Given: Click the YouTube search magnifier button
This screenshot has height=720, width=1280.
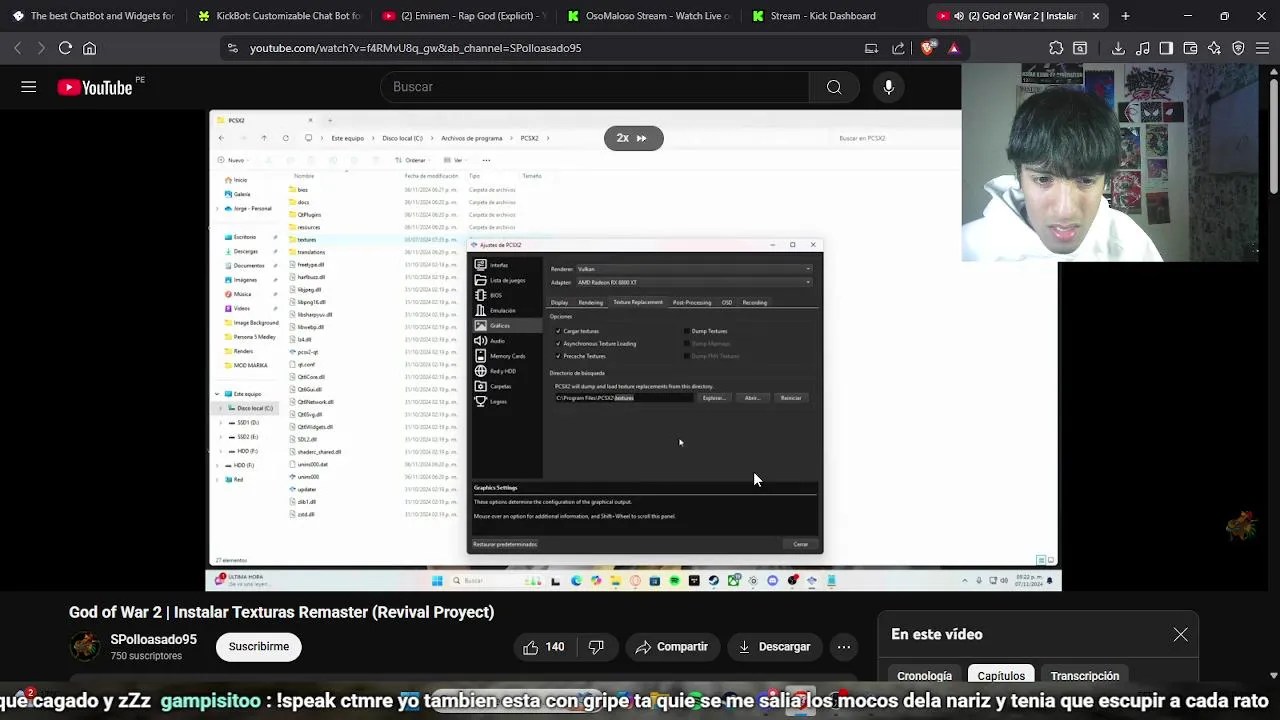Looking at the screenshot, I should tap(834, 87).
